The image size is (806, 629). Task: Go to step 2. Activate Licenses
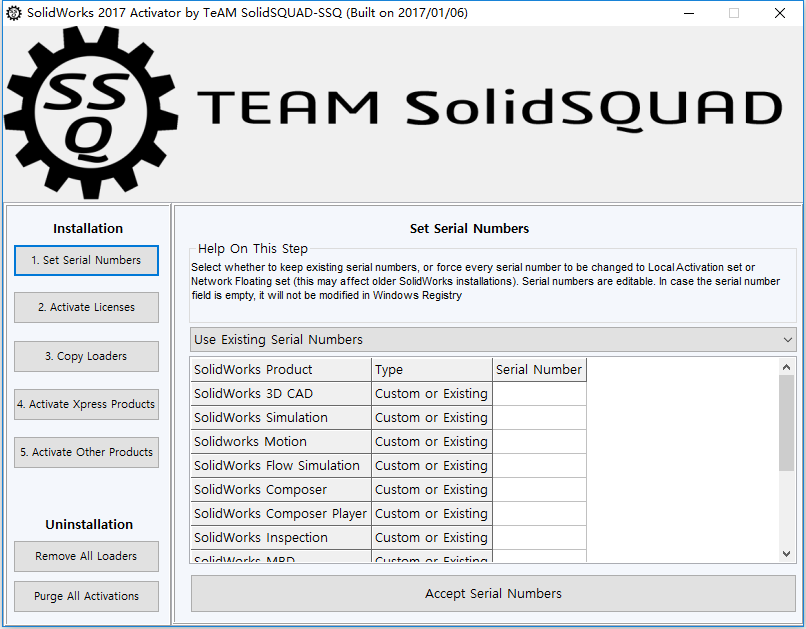(x=86, y=307)
